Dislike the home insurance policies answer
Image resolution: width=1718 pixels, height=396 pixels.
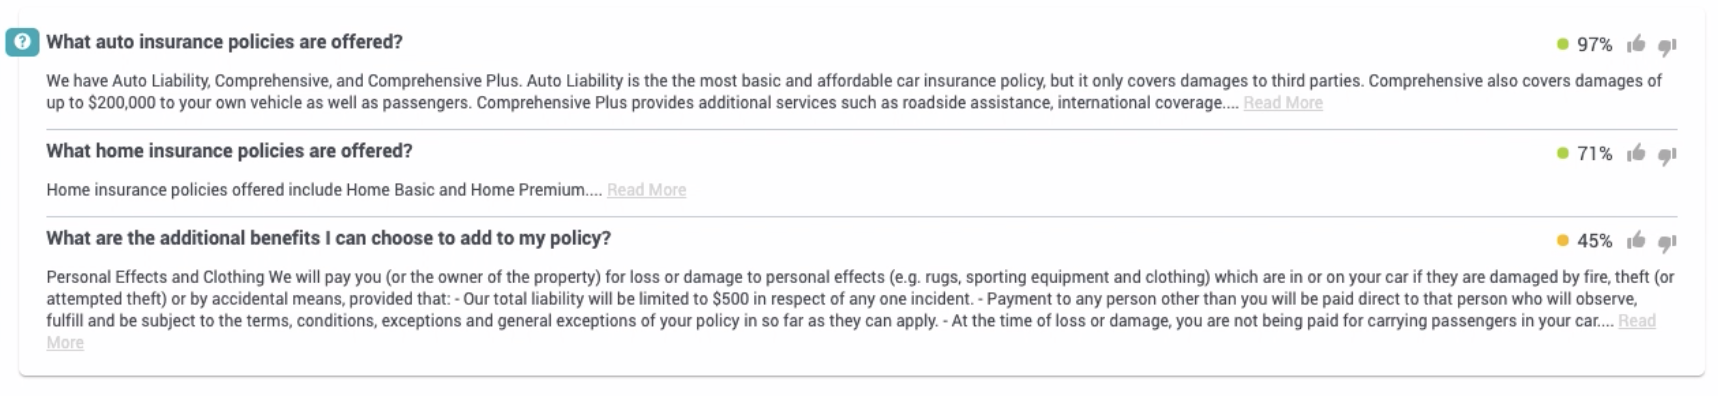coord(1667,155)
